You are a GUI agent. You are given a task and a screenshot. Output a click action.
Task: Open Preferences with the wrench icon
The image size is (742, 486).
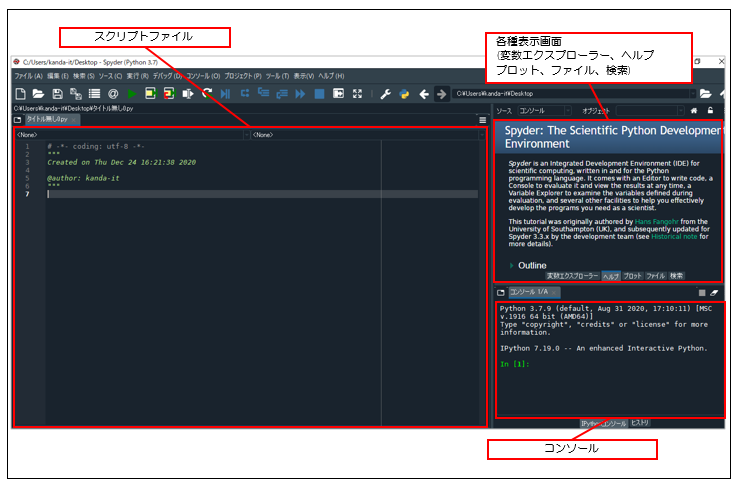(386, 94)
